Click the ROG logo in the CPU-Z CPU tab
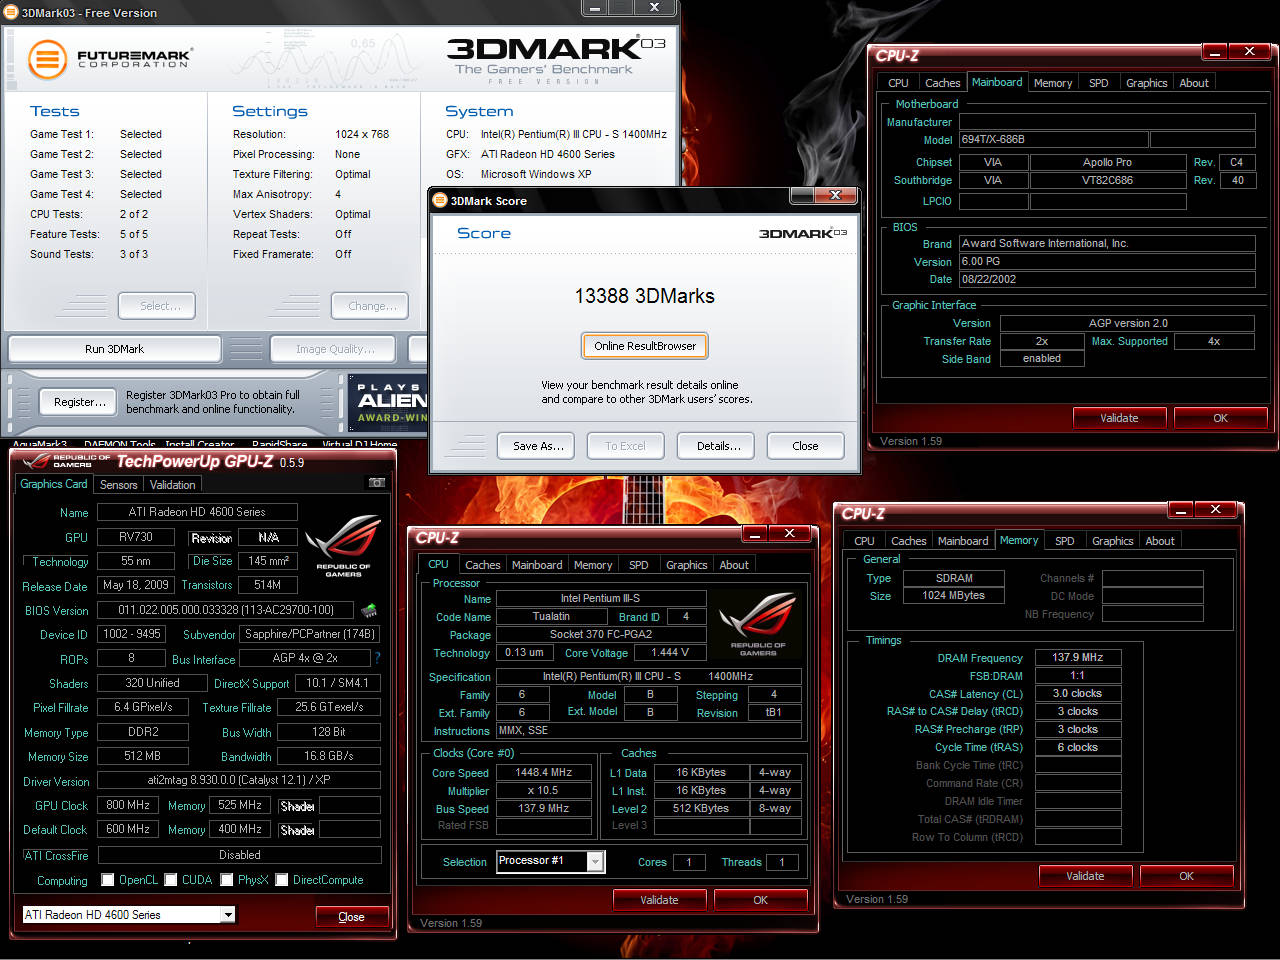Image resolution: width=1280 pixels, height=960 pixels. pos(758,623)
